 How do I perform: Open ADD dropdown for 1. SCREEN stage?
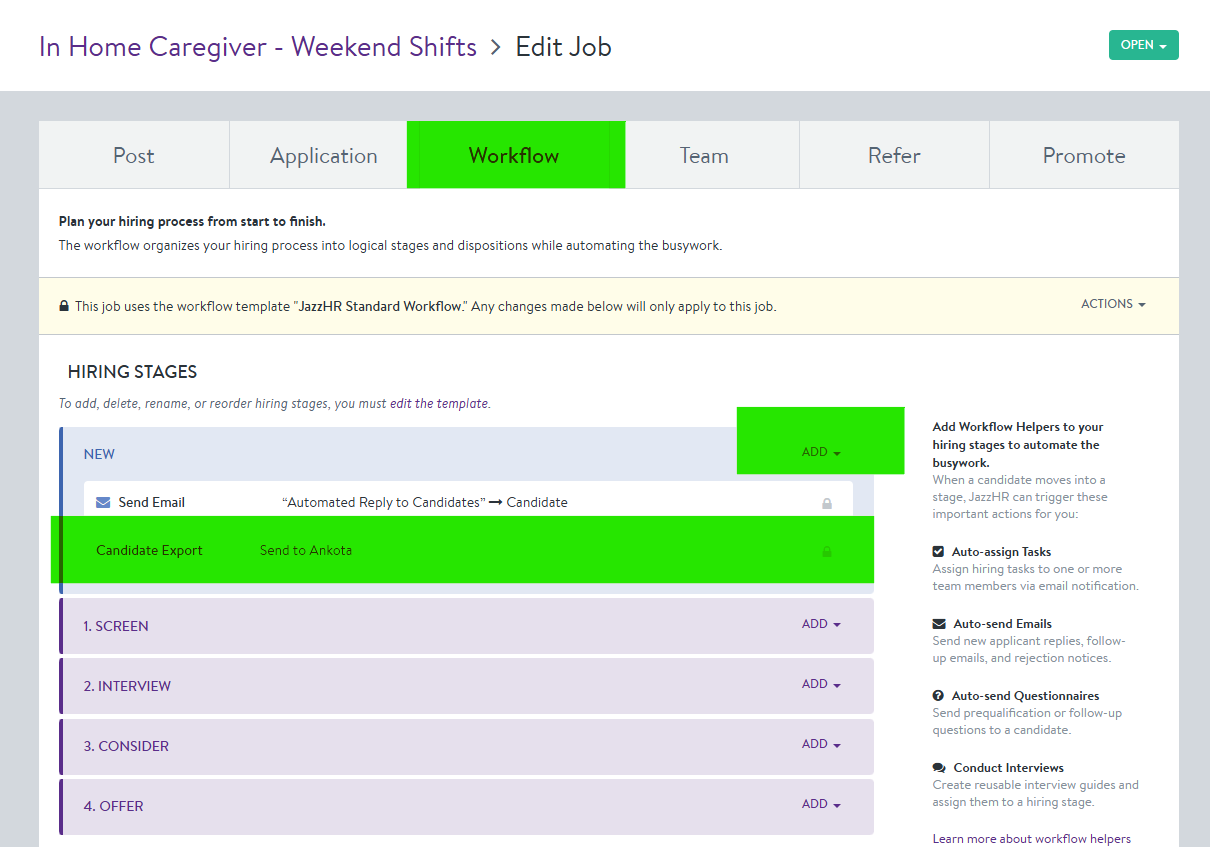(821, 624)
